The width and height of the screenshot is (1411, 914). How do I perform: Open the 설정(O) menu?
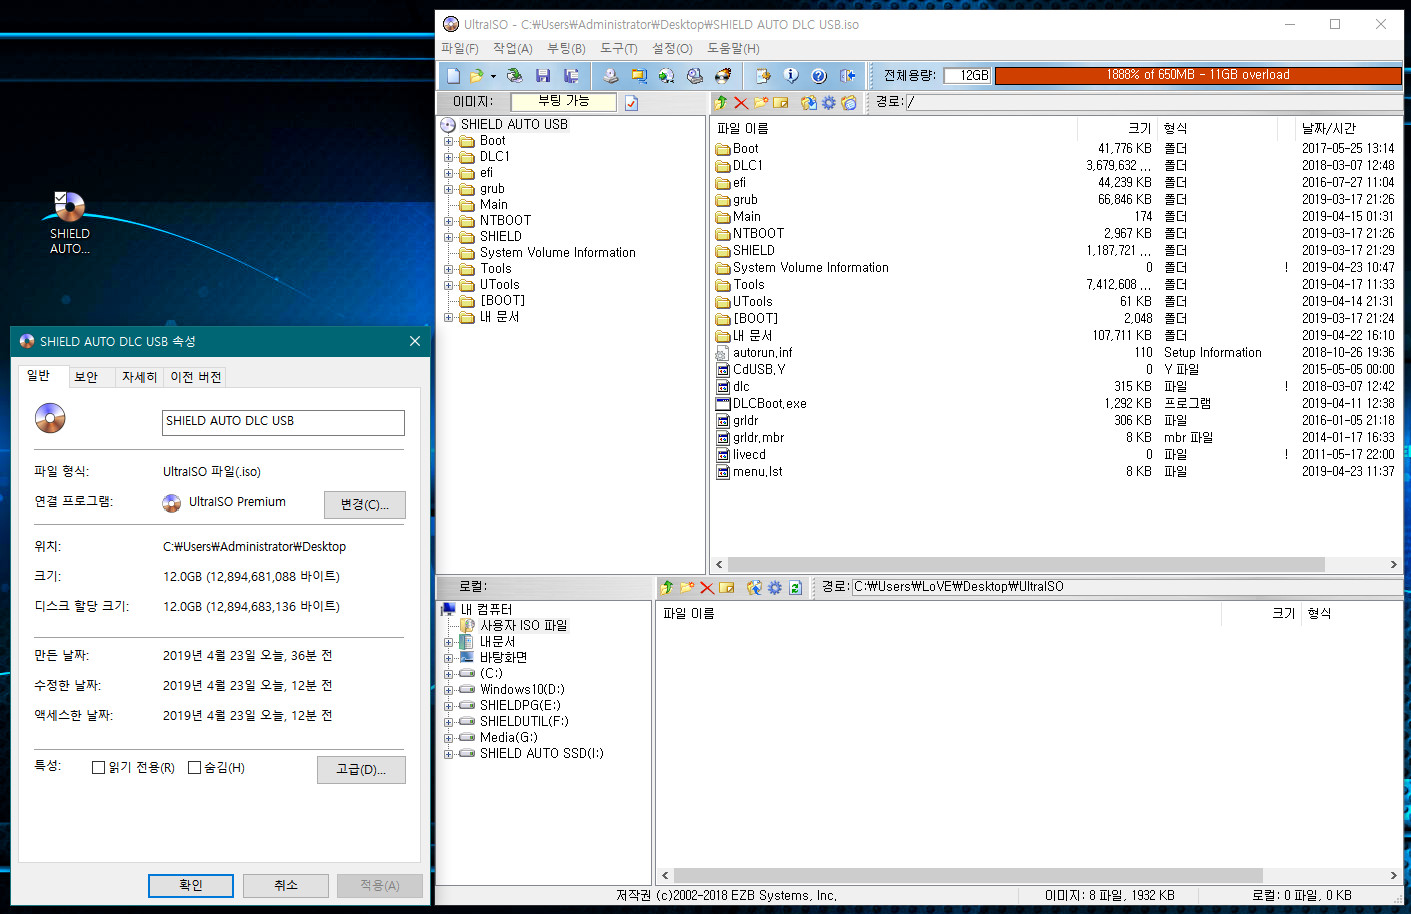[672, 48]
